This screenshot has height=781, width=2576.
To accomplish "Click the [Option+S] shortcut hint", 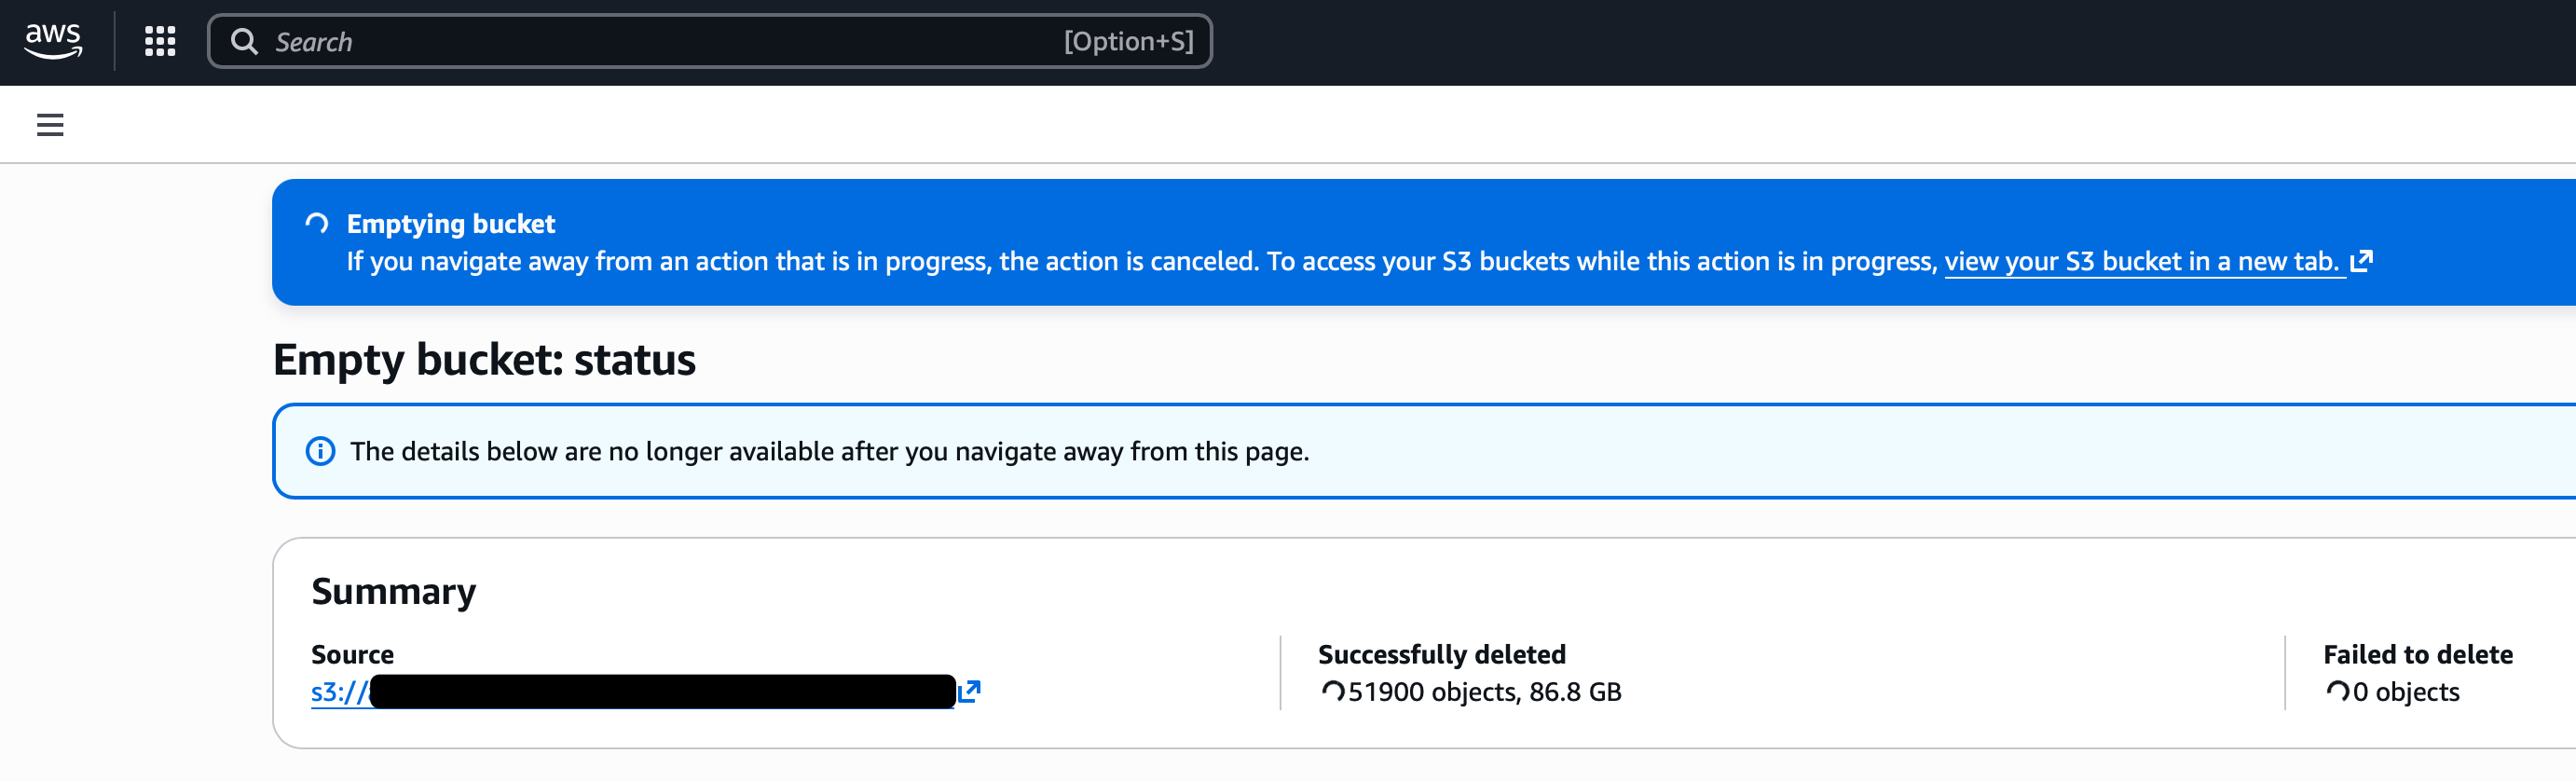I will click(x=1128, y=41).
